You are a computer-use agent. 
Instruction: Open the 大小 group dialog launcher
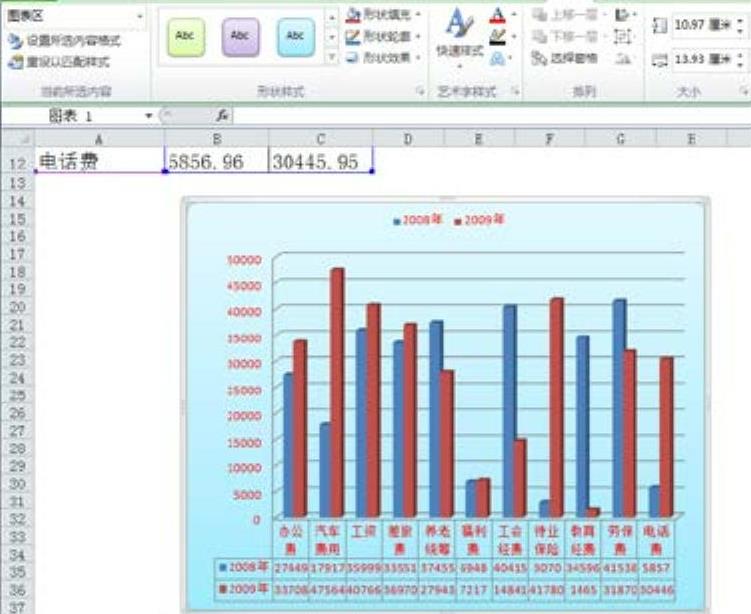coord(744,91)
